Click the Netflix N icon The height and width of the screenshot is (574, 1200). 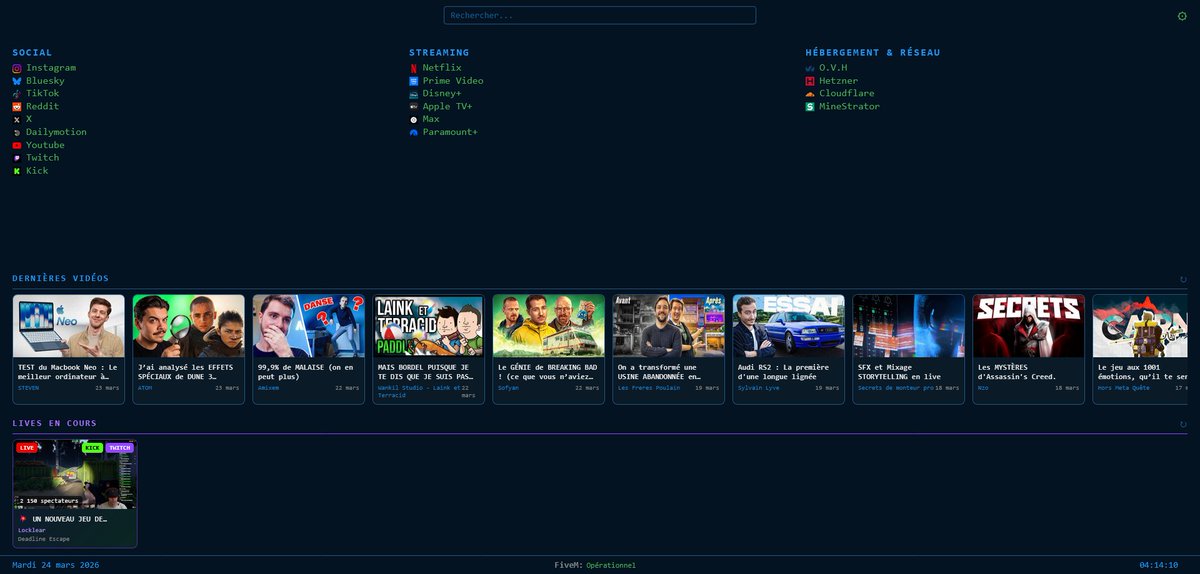414,68
